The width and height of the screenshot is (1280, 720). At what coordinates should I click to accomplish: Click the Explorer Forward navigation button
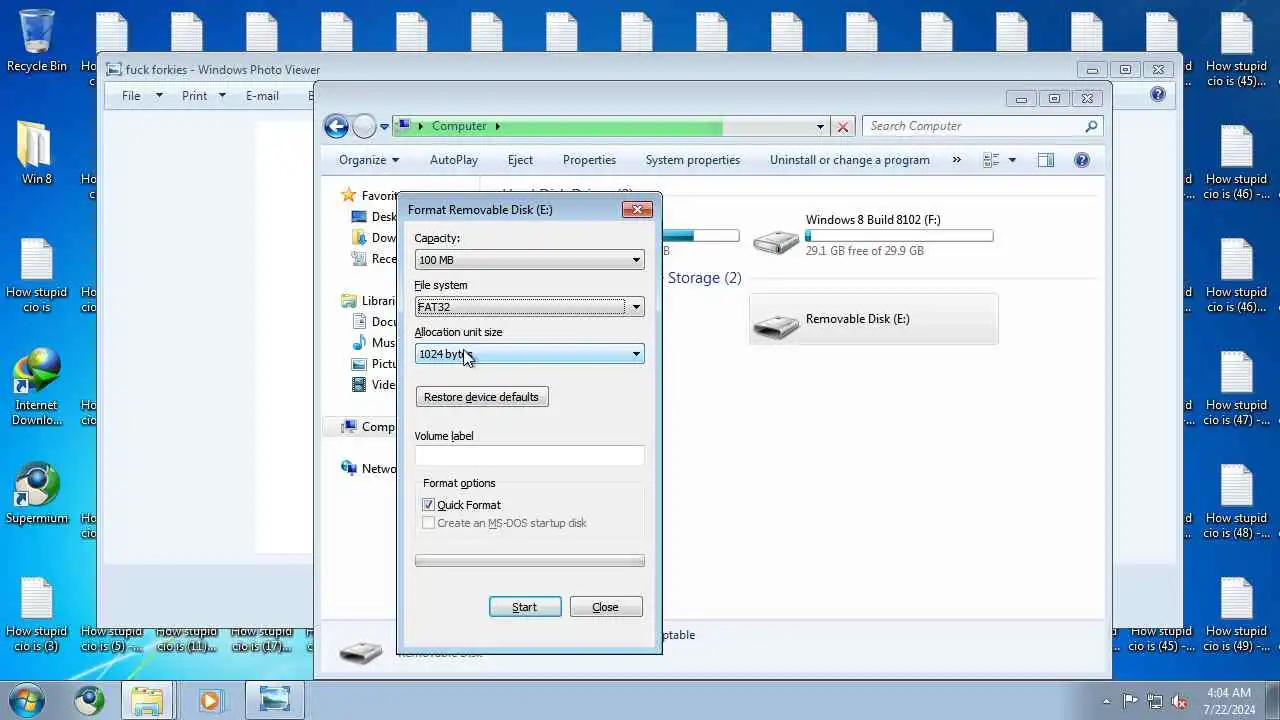point(364,126)
